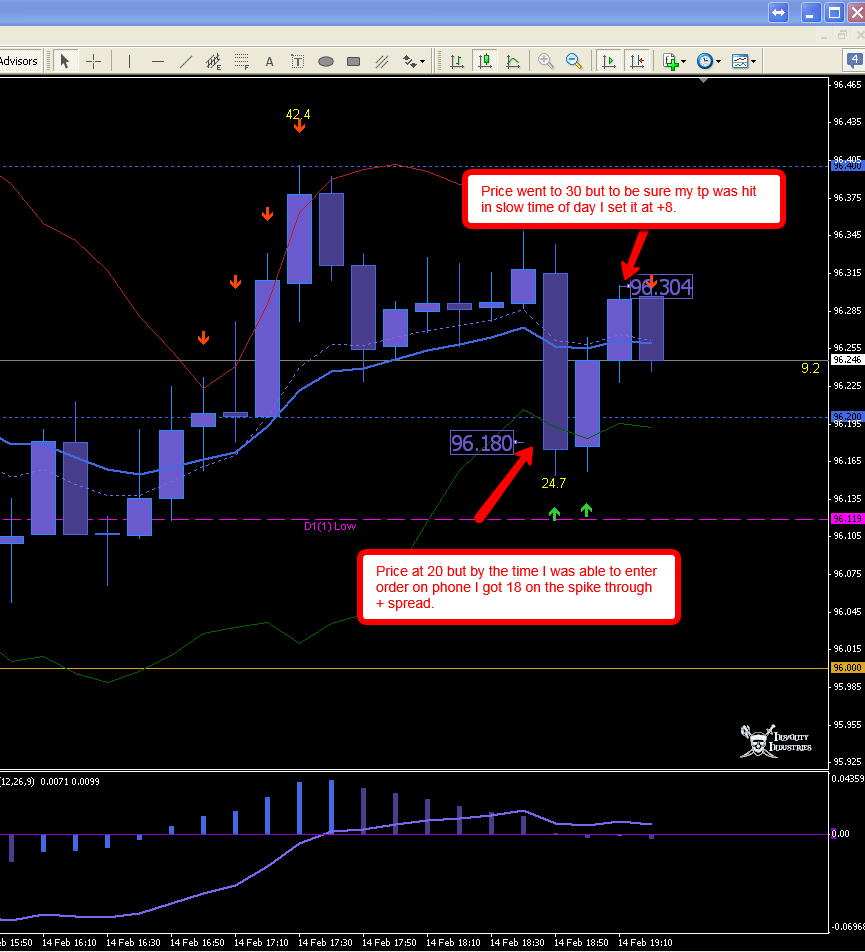Pick the trendline drawing tool
Viewport: 865px width, 952px height.
click(x=186, y=61)
